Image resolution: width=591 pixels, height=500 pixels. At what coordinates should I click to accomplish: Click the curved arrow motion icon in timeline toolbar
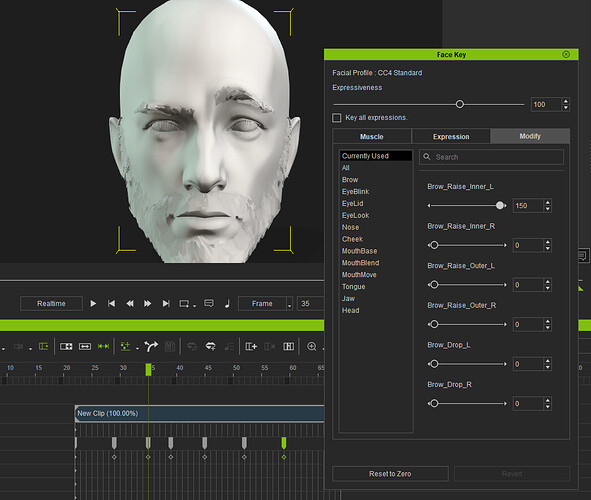[x=151, y=346]
